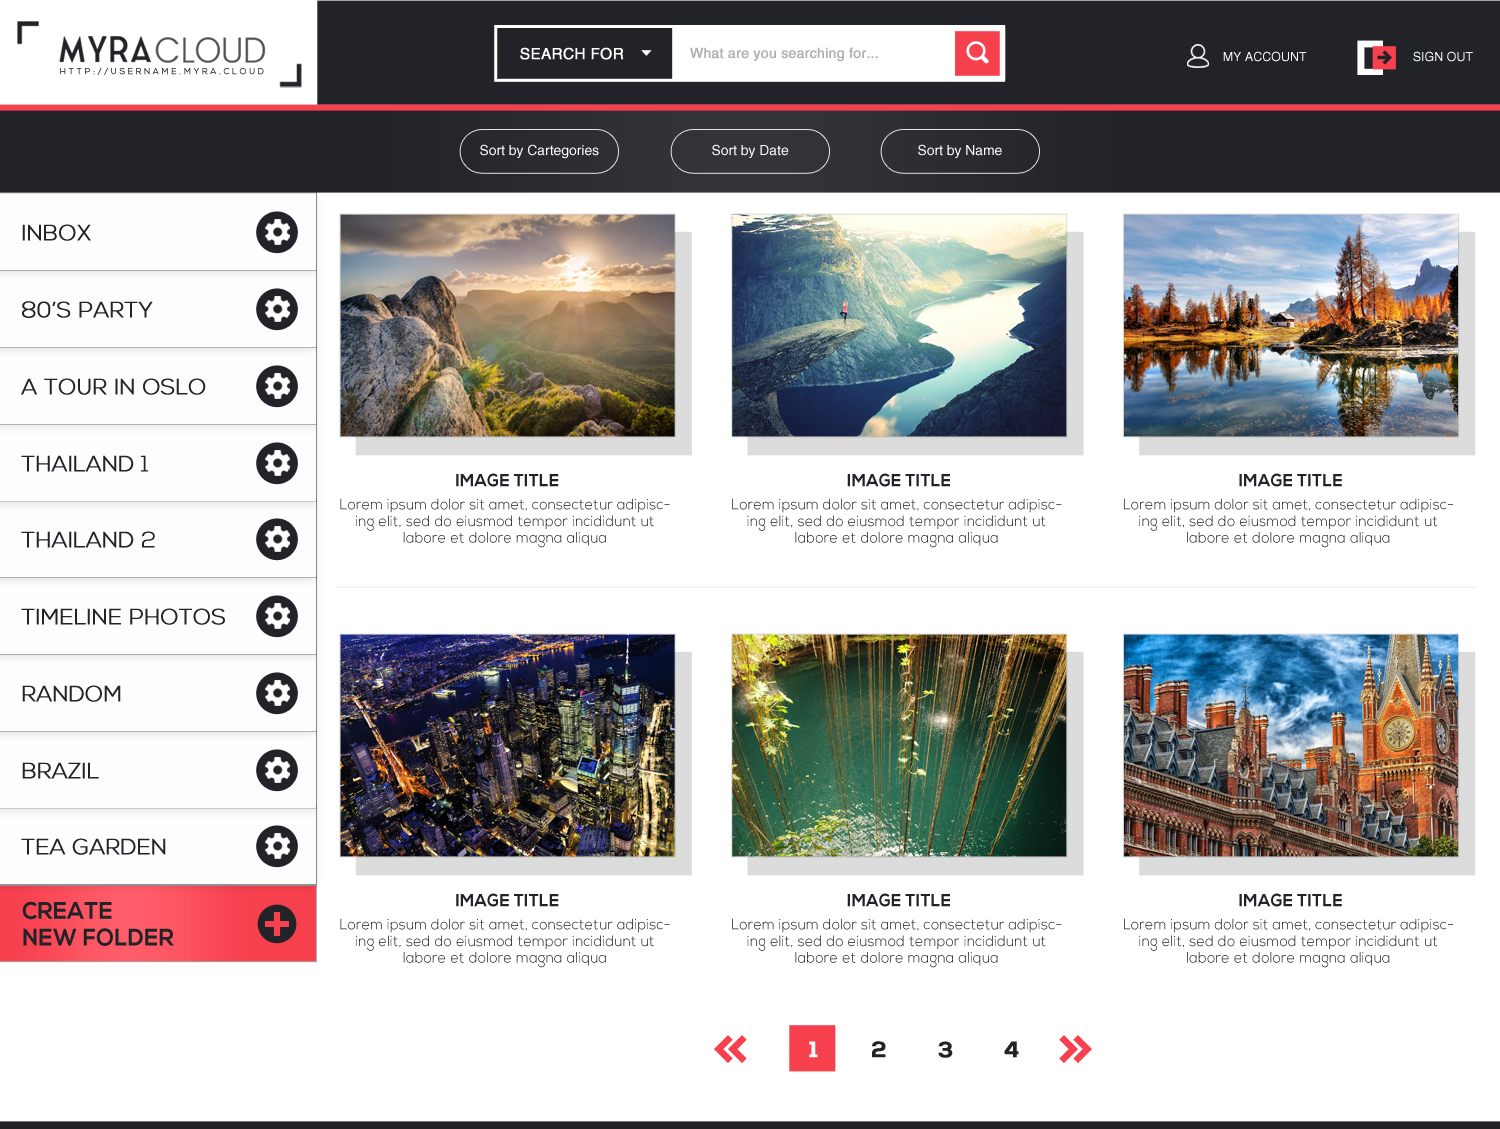Click IMAGE TITLE under the clock tower photo
This screenshot has width=1500, height=1129.
[1290, 901]
